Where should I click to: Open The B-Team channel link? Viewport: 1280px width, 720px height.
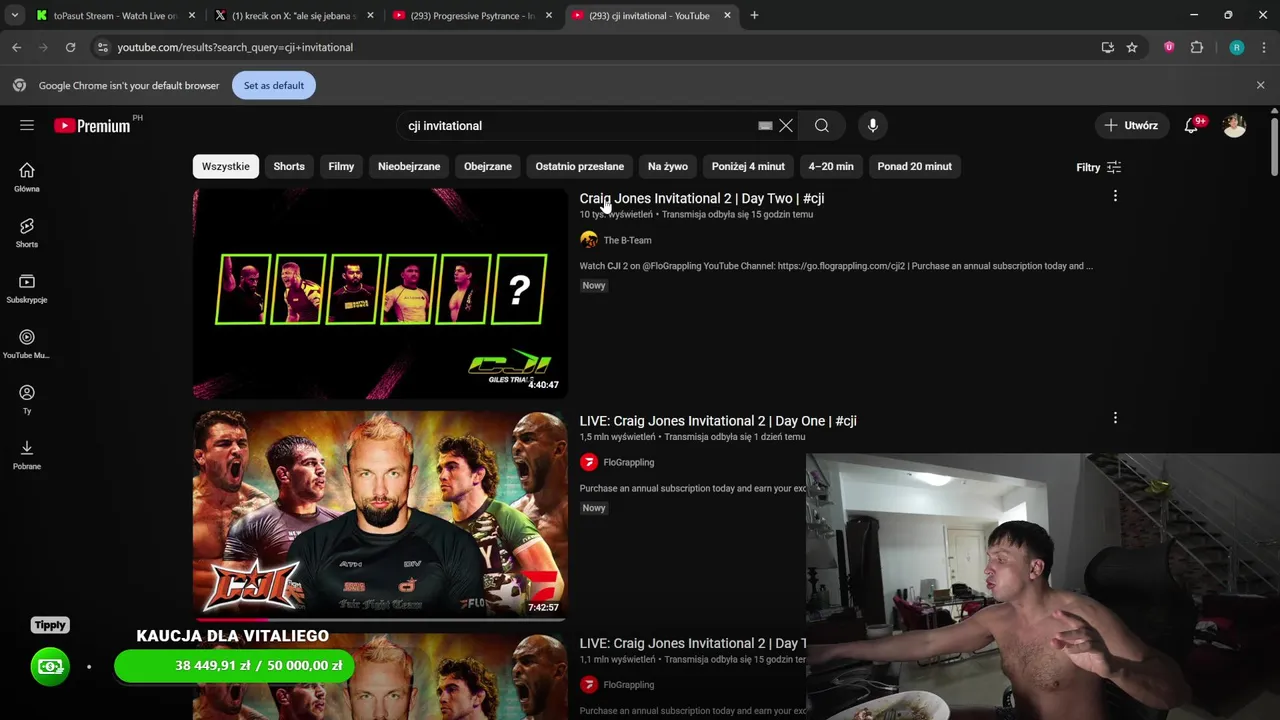click(x=627, y=240)
